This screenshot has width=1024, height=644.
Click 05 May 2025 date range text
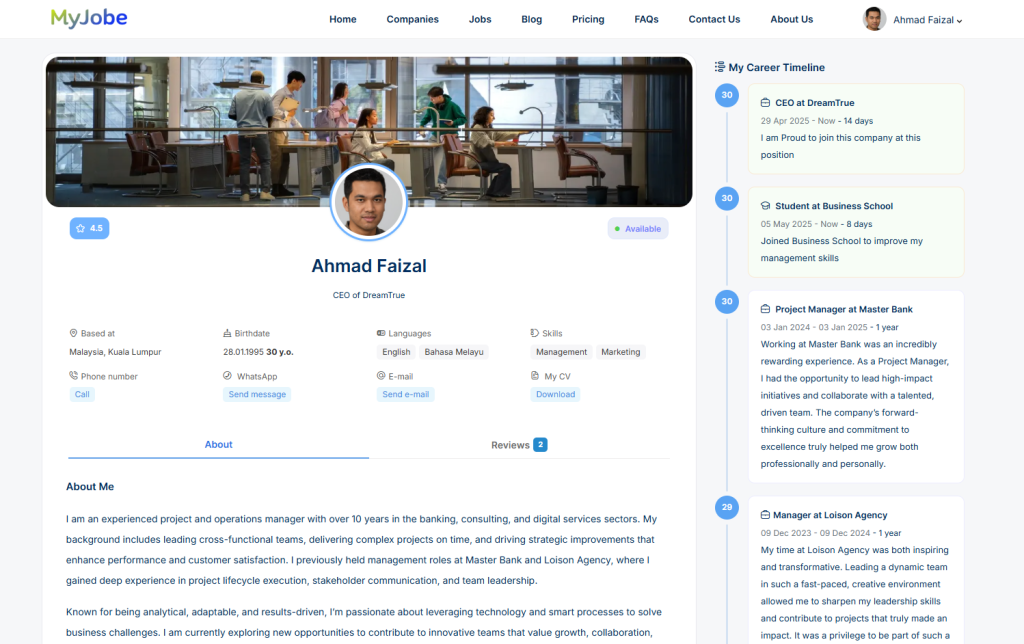816,224
